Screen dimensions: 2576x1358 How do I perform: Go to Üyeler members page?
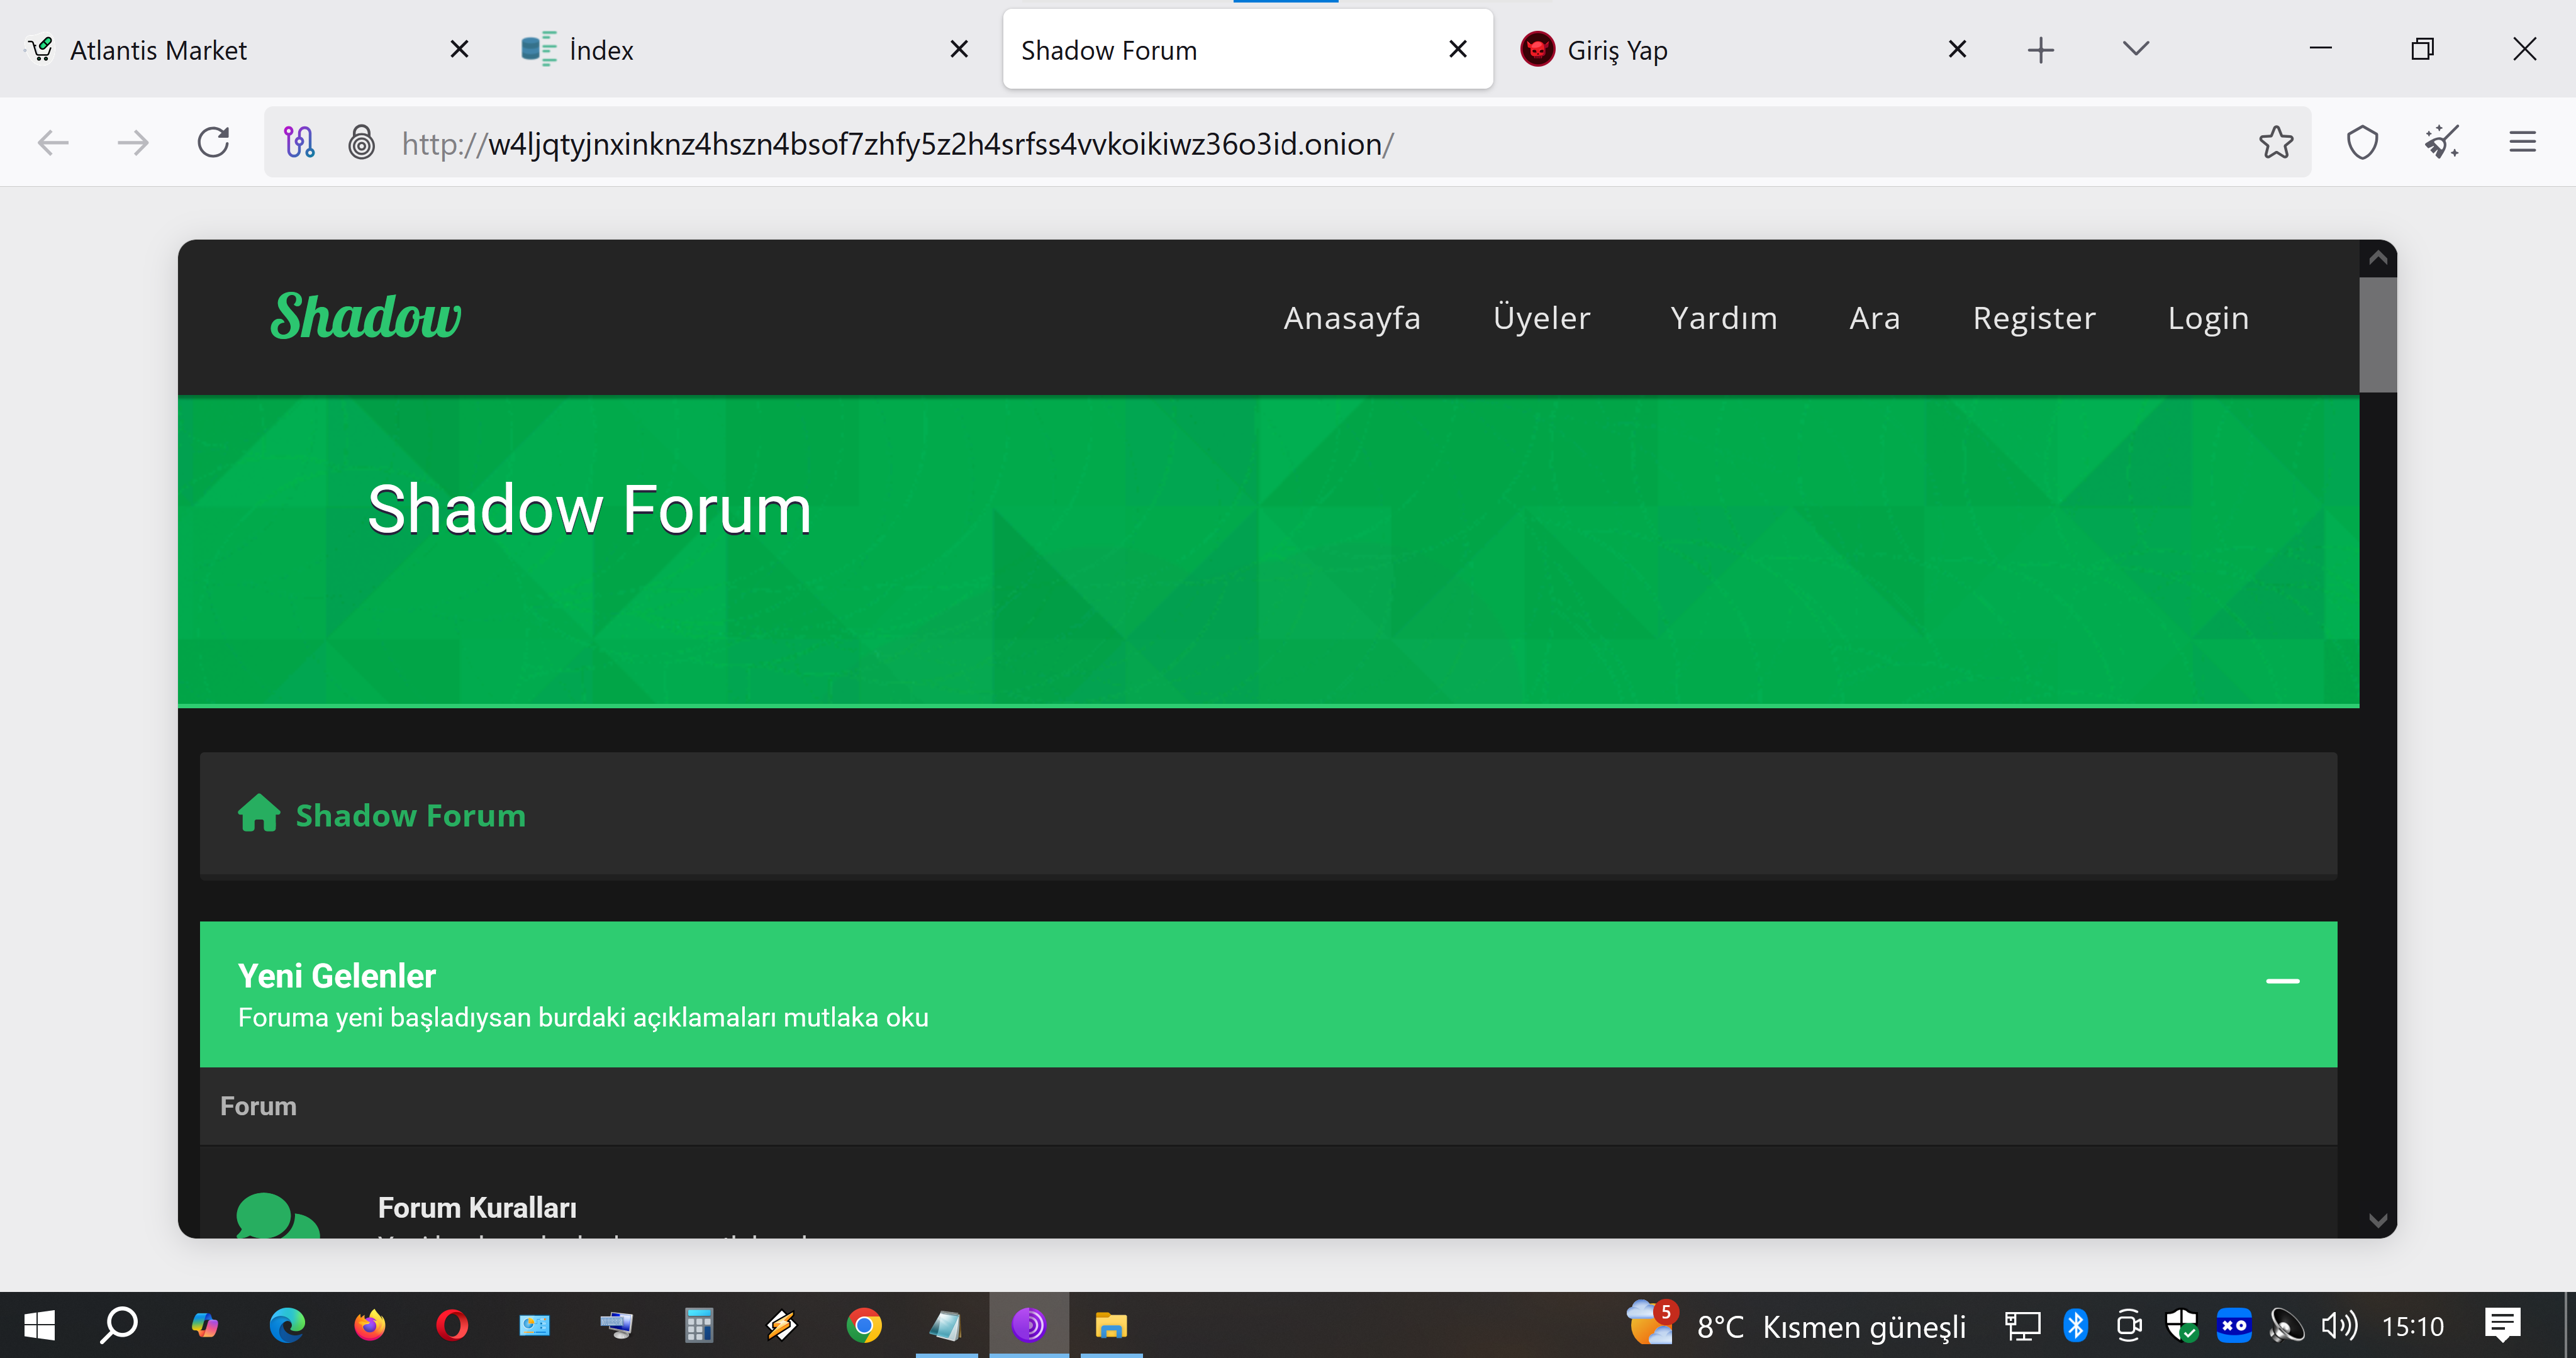[1541, 318]
